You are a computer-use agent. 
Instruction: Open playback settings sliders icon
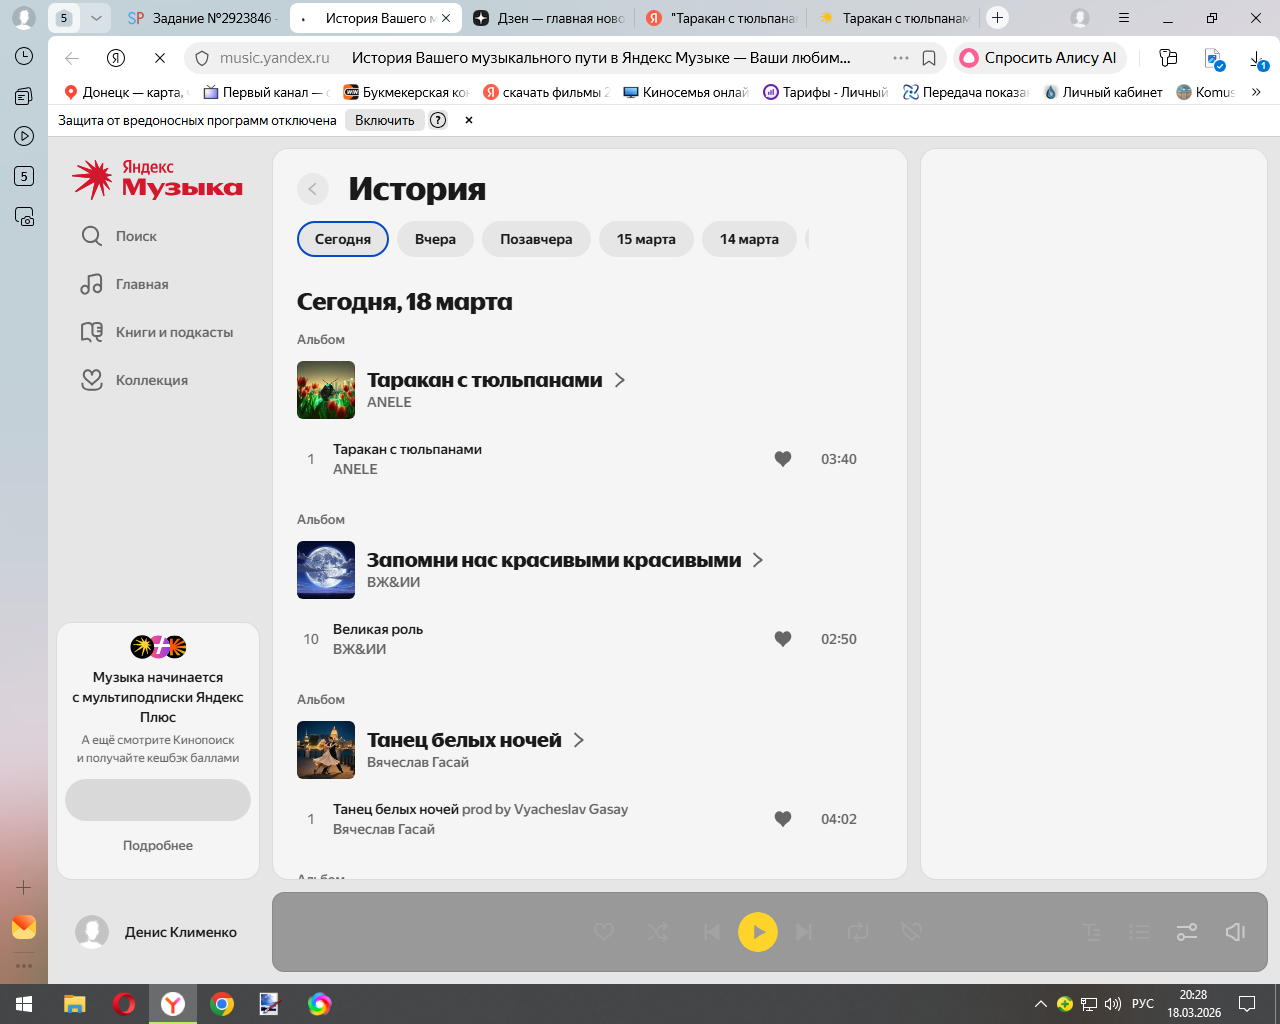point(1187,932)
